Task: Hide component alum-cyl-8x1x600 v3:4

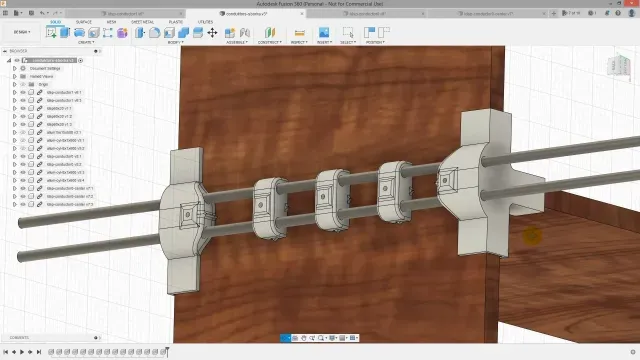Action: coord(23,180)
